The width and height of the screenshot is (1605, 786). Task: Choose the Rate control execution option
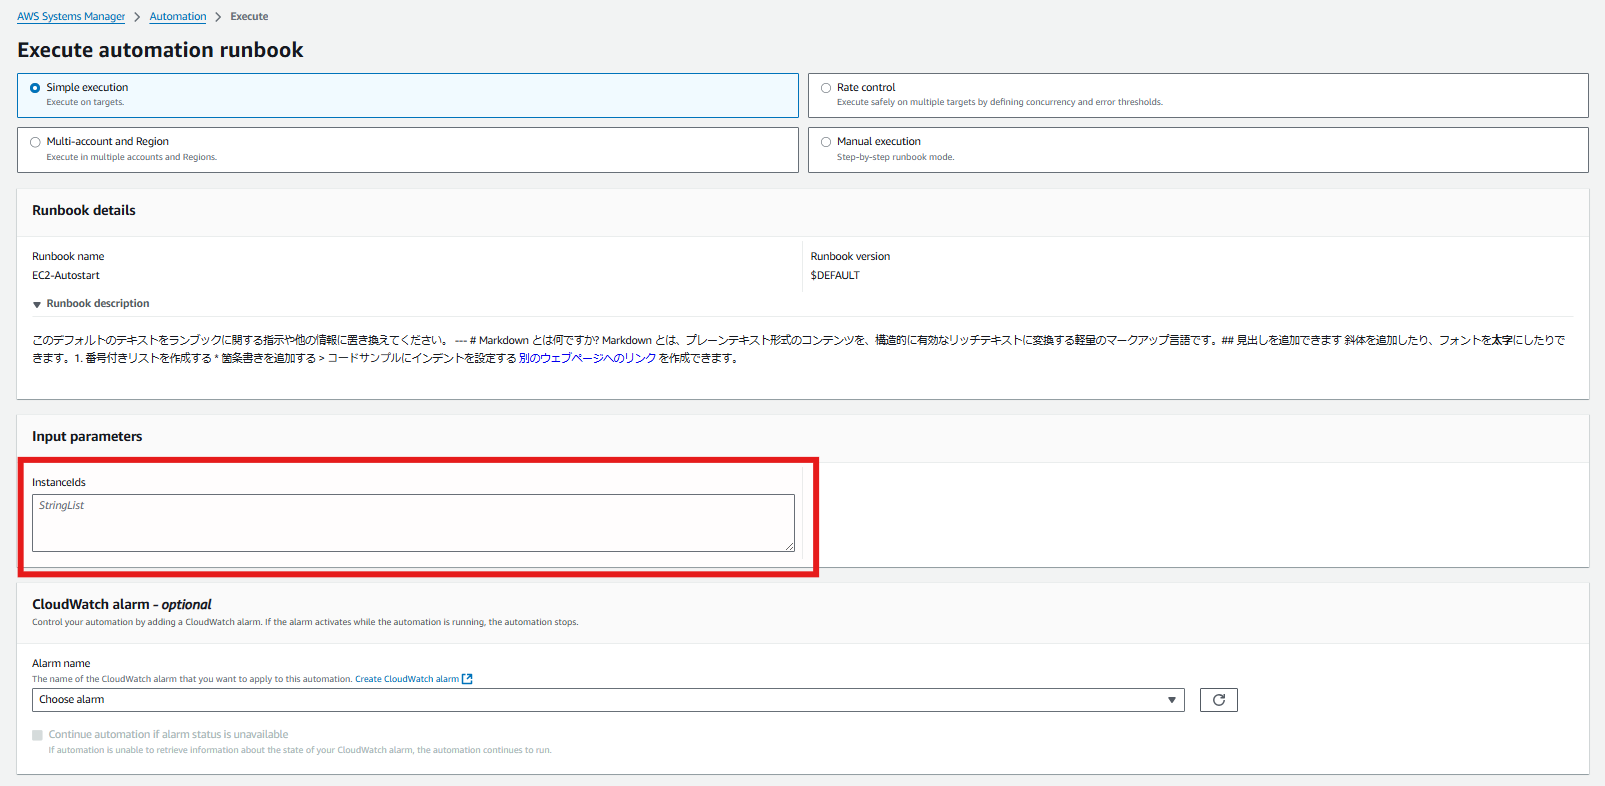(x=826, y=88)
